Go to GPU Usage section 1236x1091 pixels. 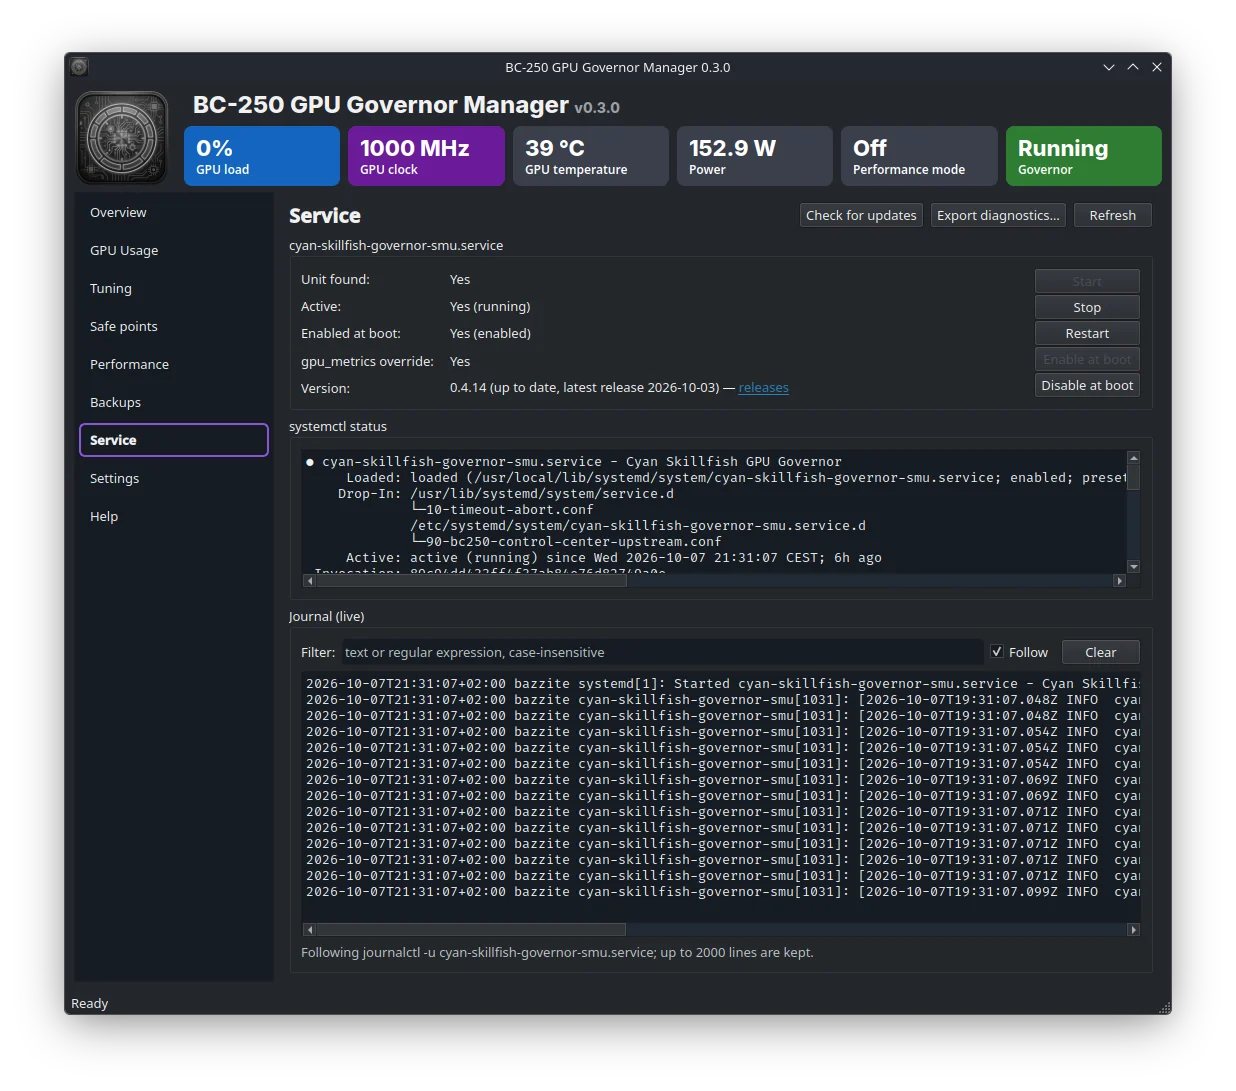tap(174, 250)
